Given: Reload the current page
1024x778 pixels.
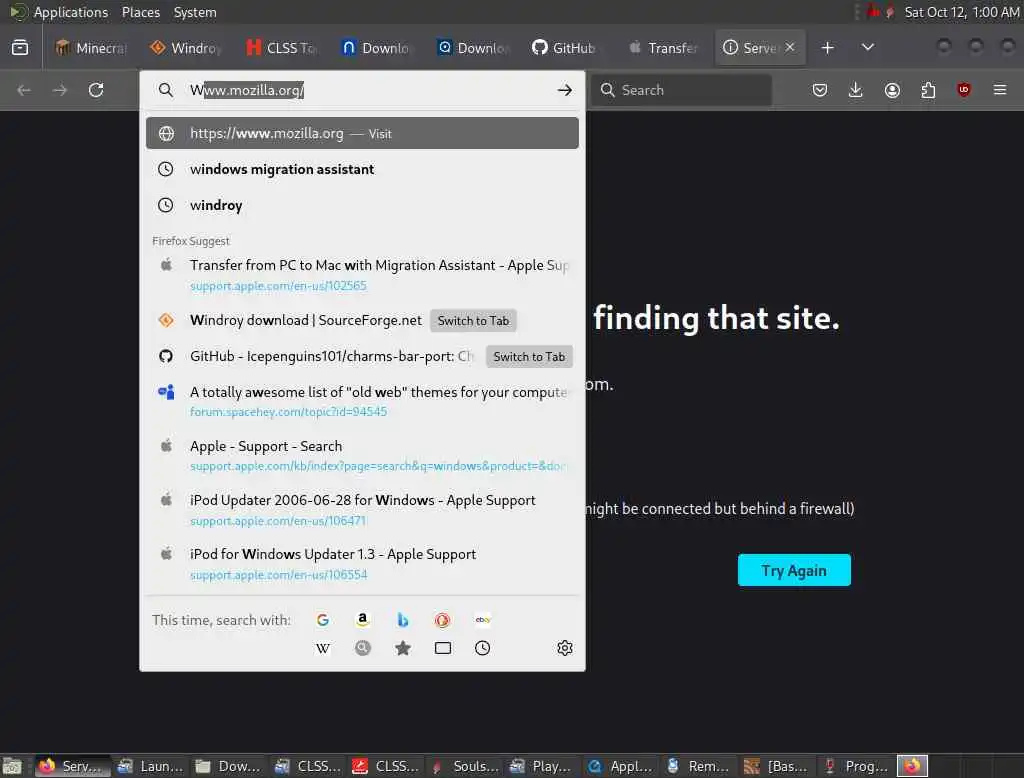Looking at the screenshot, I should (x=96, y=90).
